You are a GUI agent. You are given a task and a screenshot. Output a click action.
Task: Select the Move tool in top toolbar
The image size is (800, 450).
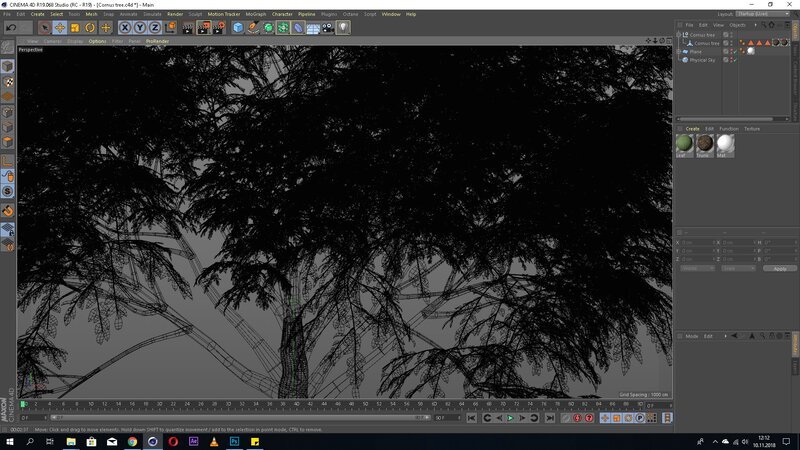[59, 28]
